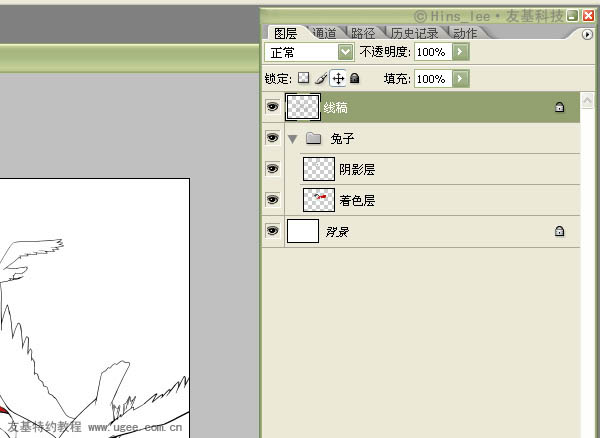Open the layers panel options menu arrow

tap(588, 34)
